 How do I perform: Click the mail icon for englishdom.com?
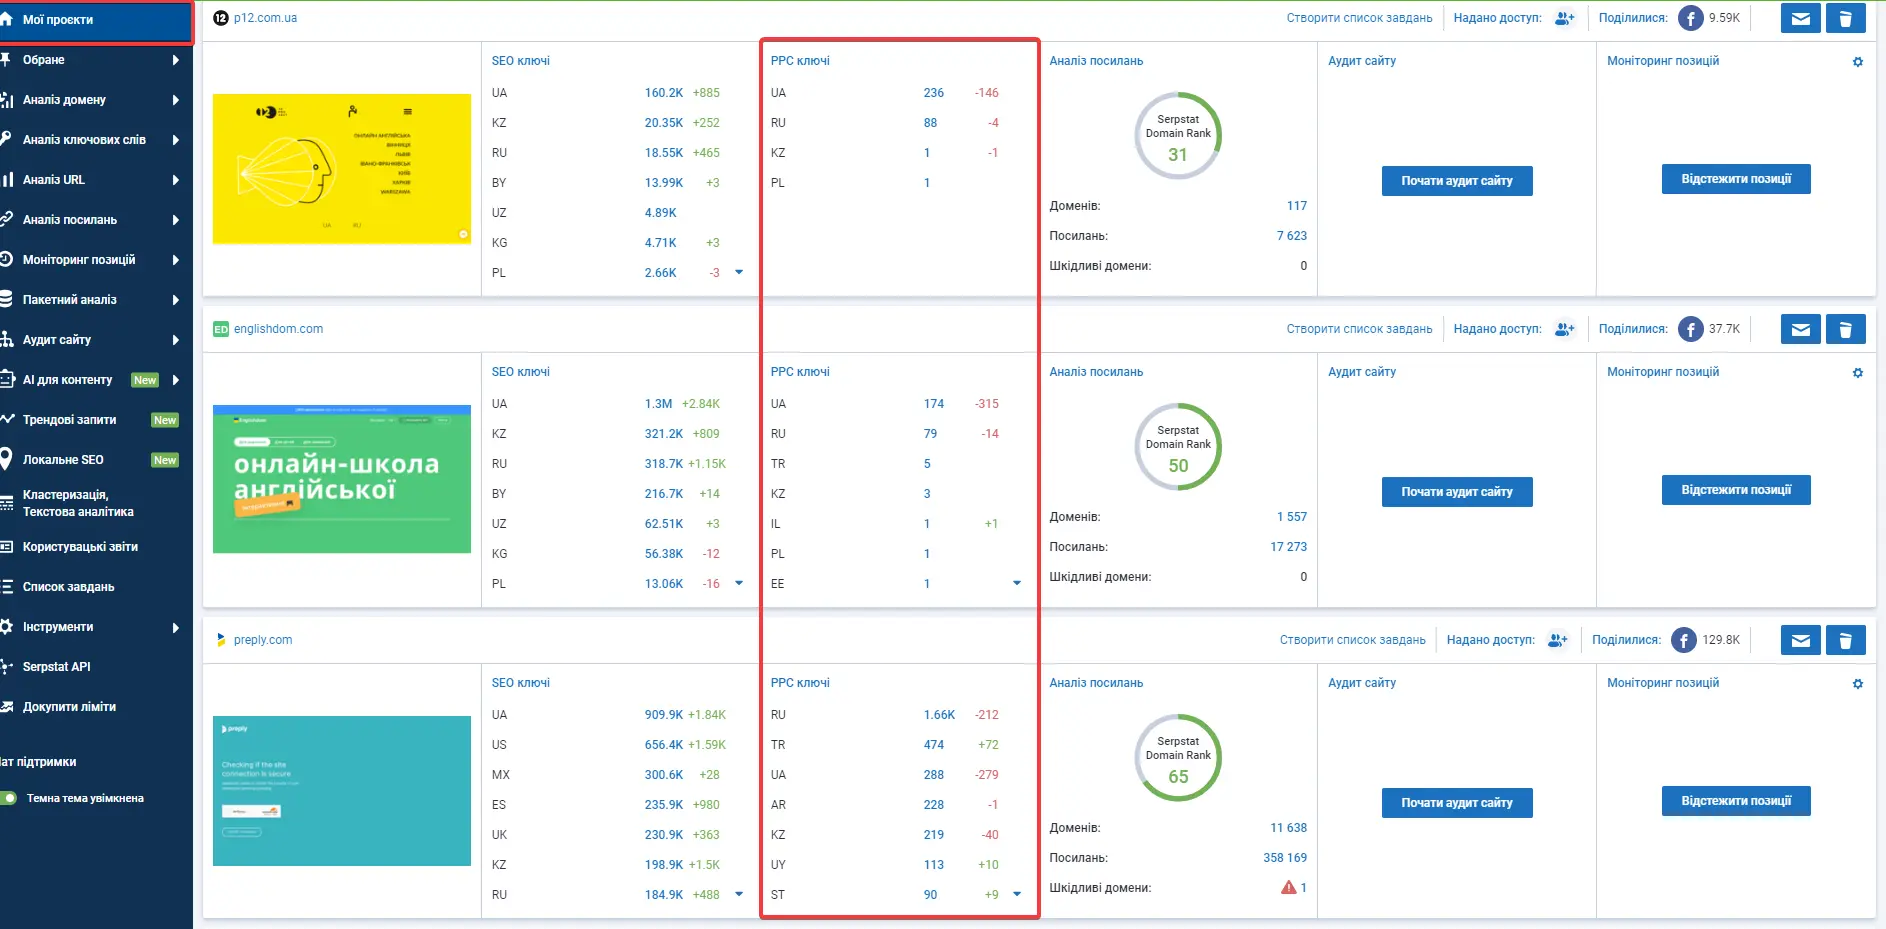pyautogui.click(x=1800, y=329)
